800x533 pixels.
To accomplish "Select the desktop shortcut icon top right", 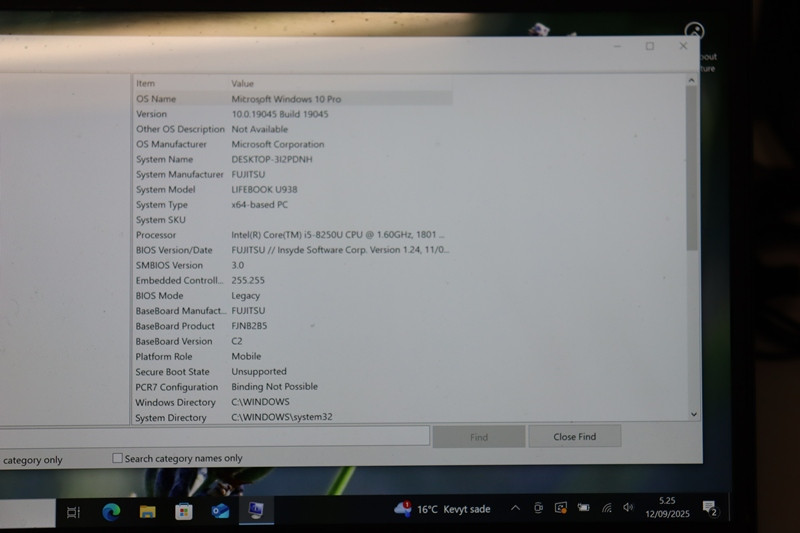I will pyautogui.click(x=694, y=31).
